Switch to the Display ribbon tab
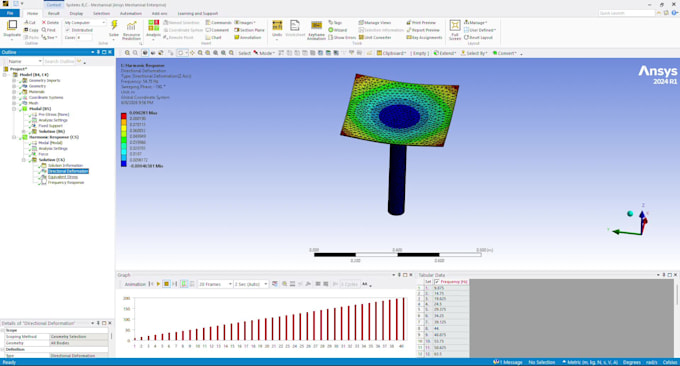680x366 pixels. tap(76, 13)
